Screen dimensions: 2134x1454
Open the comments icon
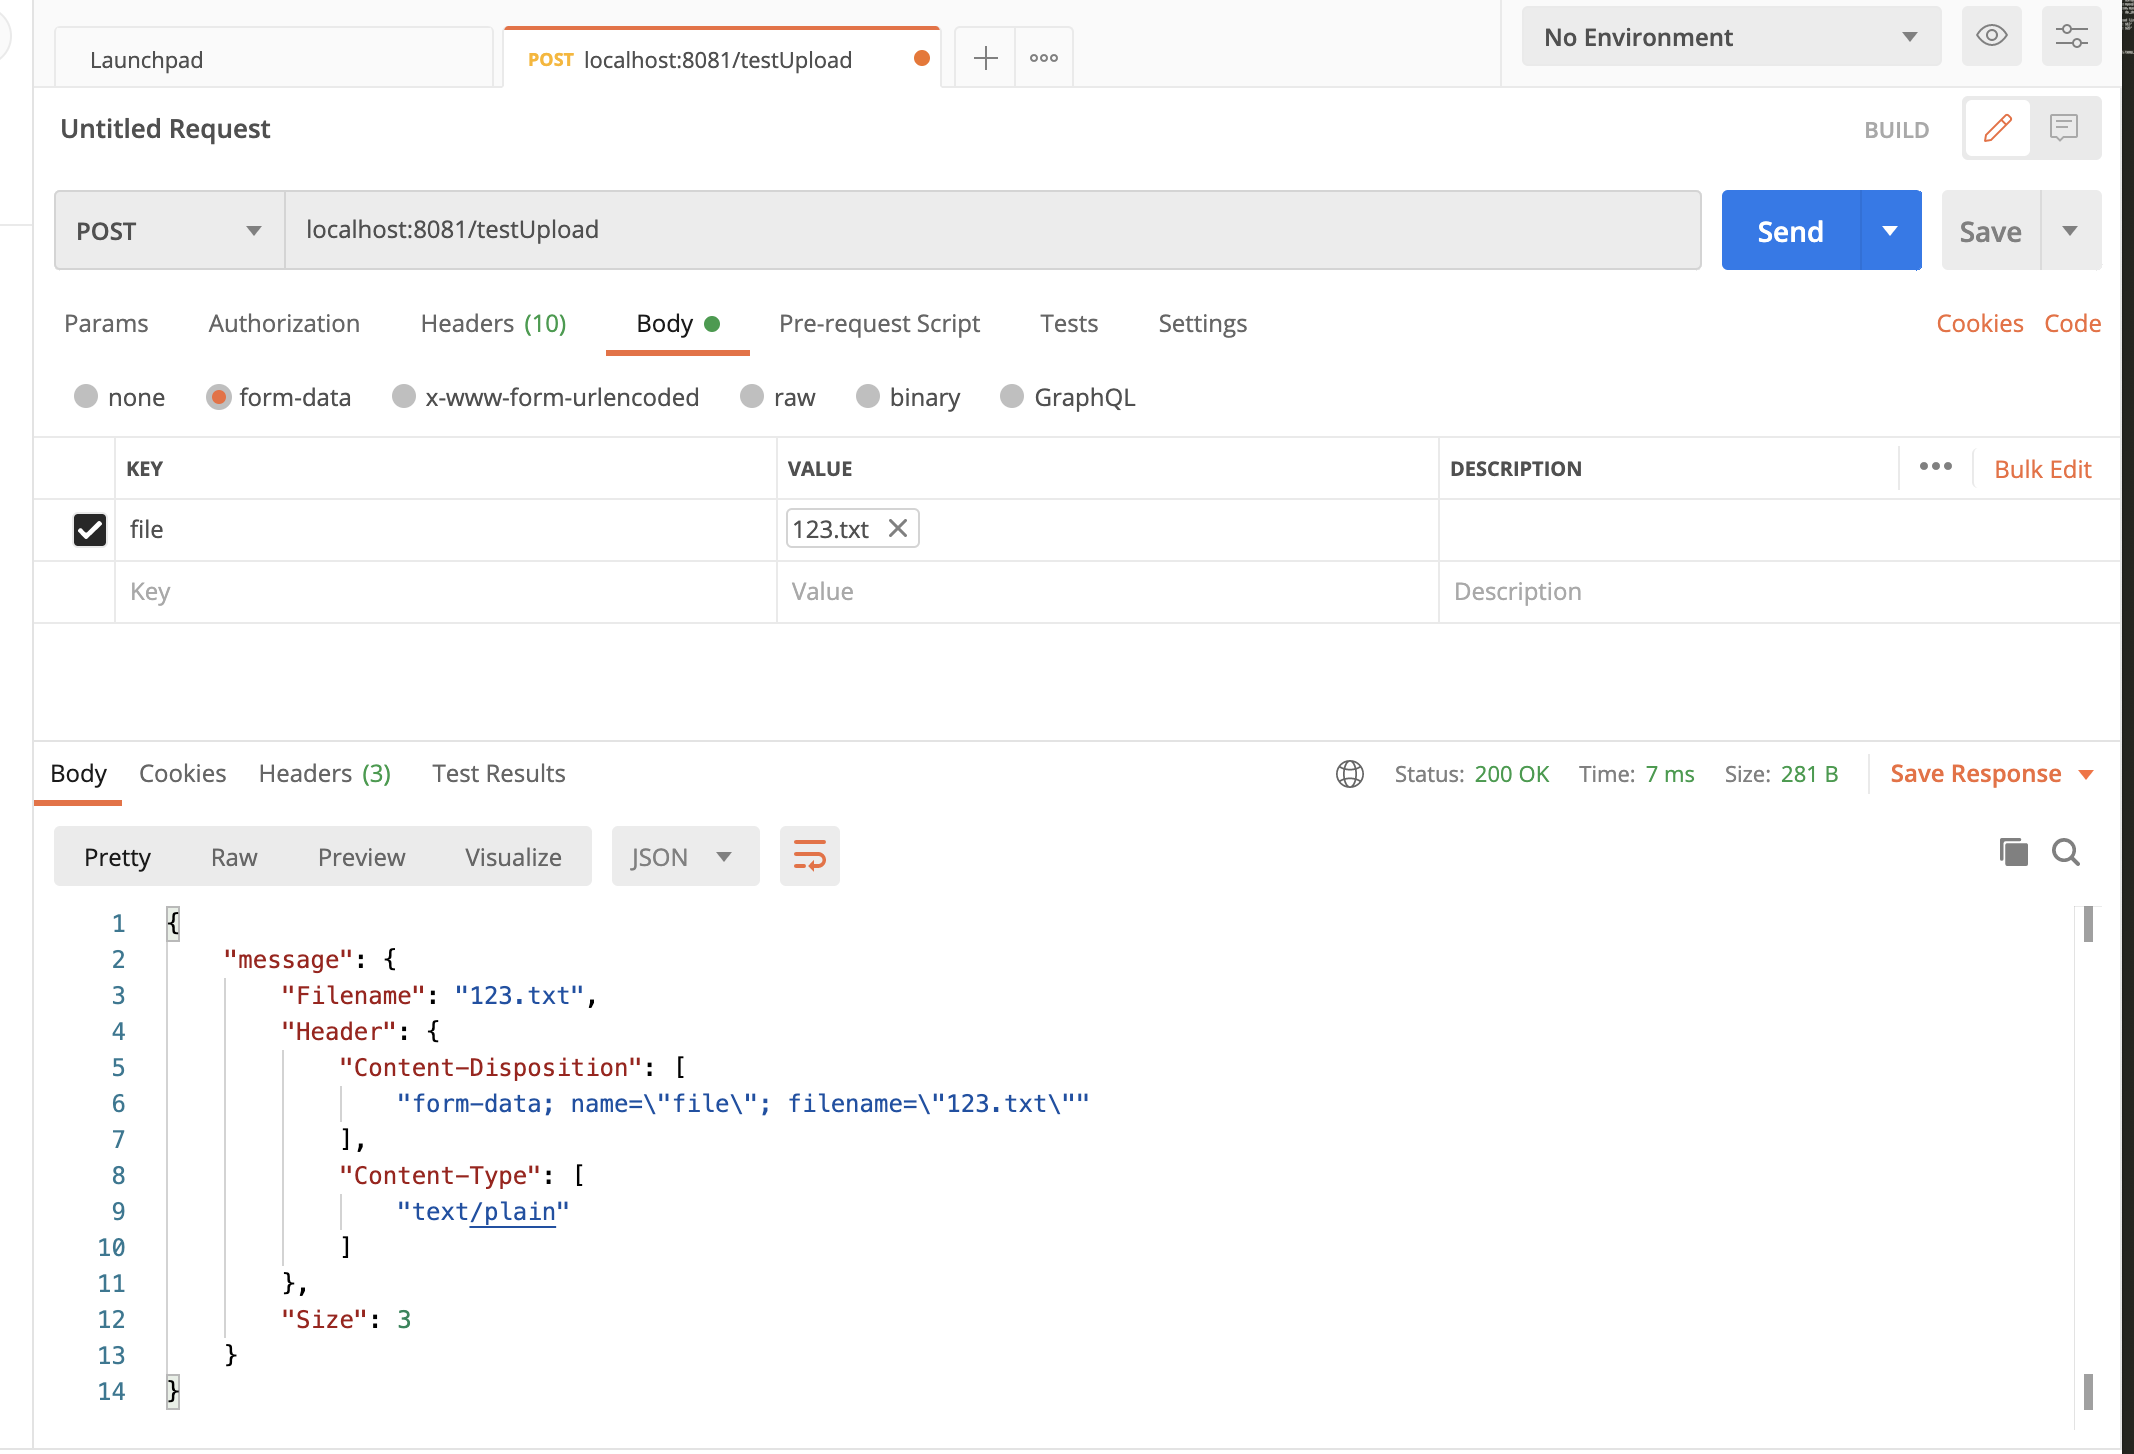pos(2064,128)
